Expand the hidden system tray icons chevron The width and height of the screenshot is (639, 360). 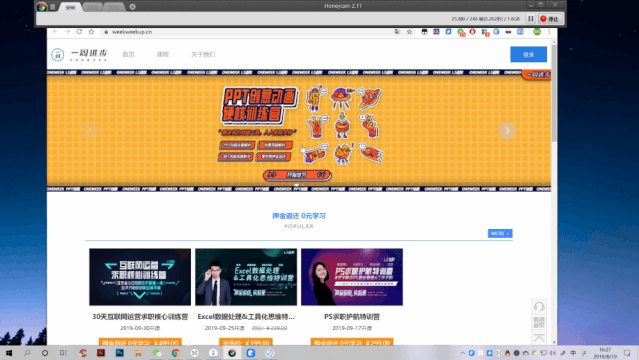pyautogui.click(x=462, y=353)
